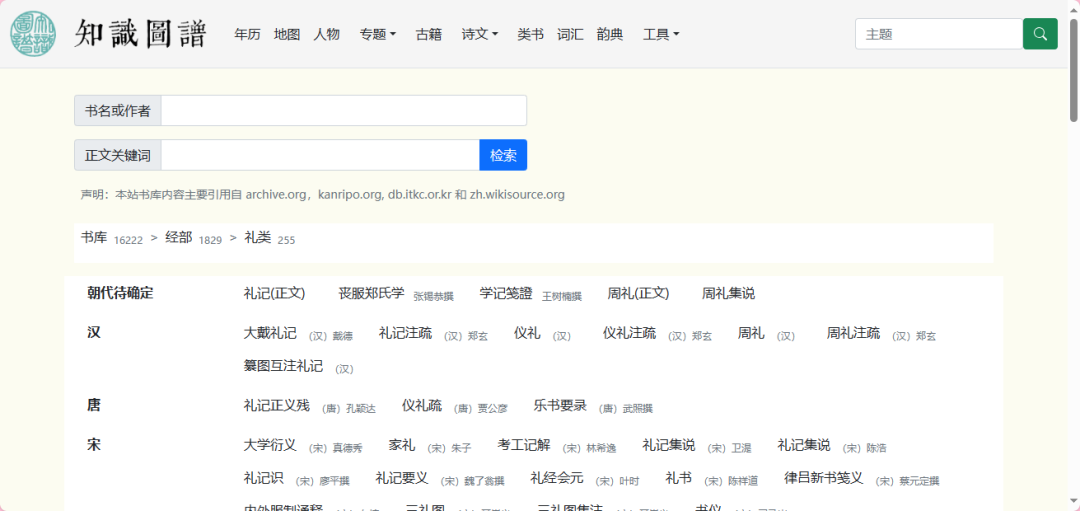Open the book 礼经会元
The width and height of the screenshot is (1080, 511).
(557, 478)
